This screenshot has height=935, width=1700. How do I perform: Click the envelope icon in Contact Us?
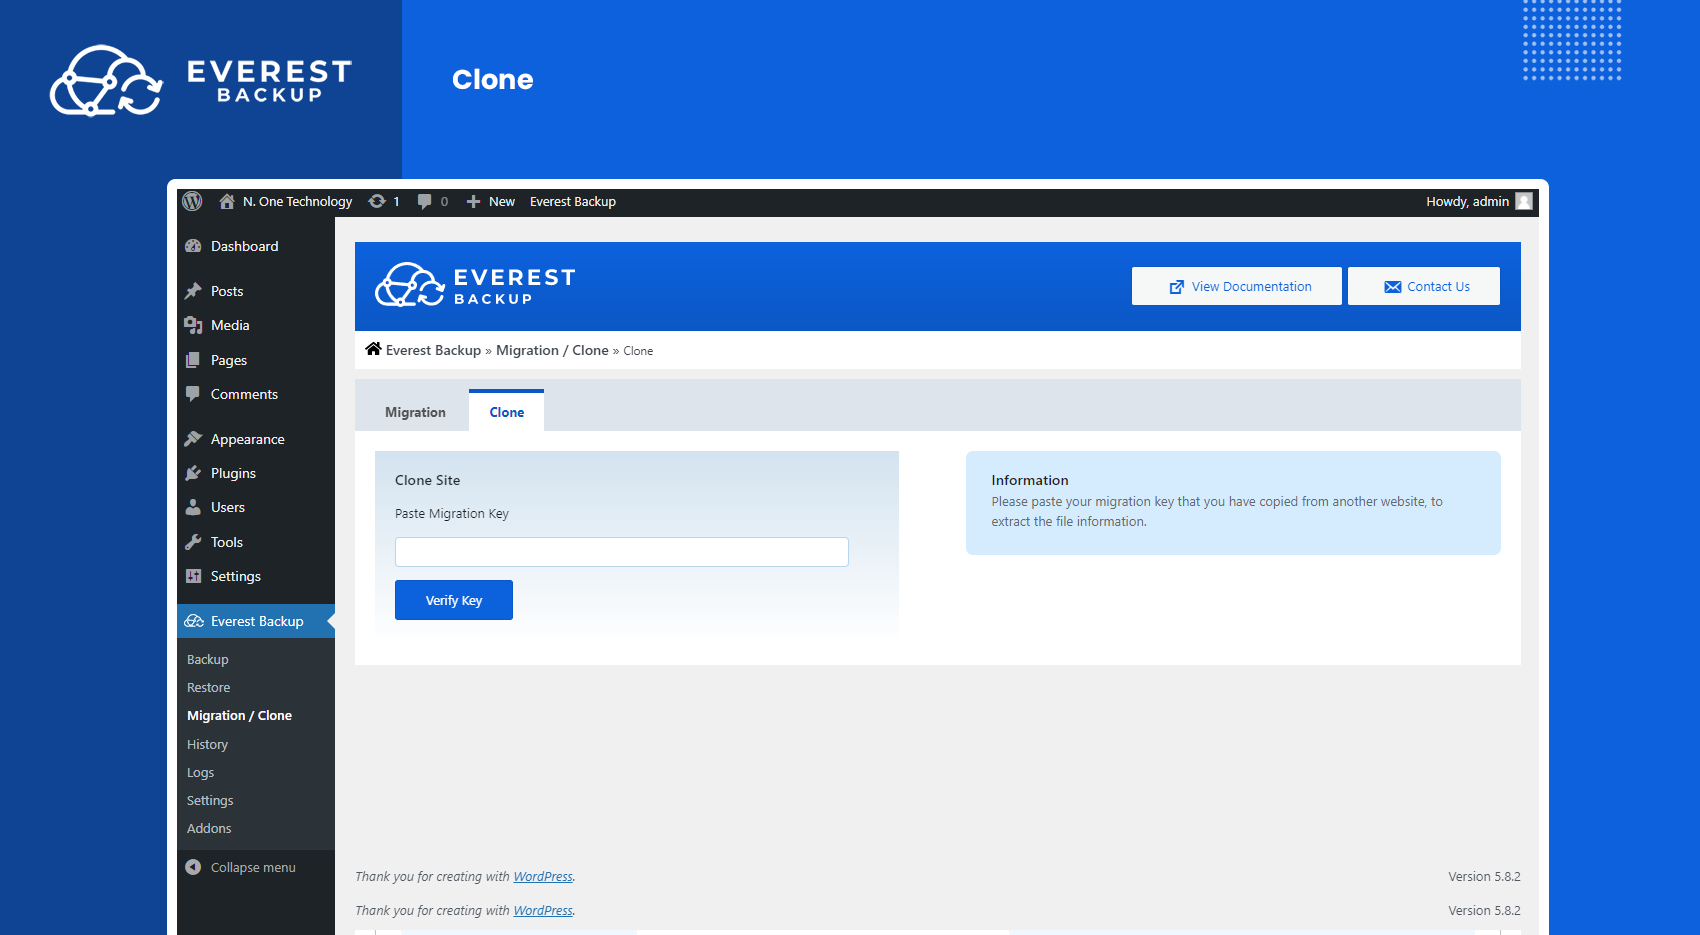(1392, 287)
